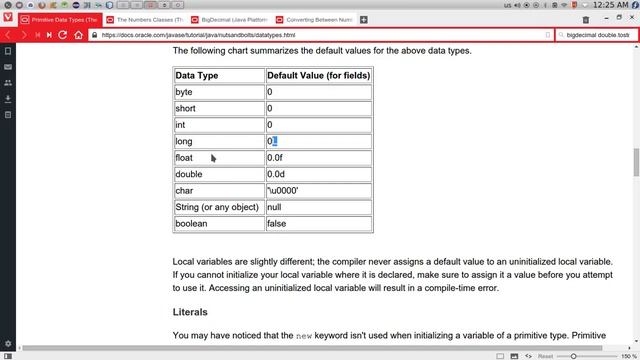This screenshot has height=360, width=640.
Task: Click the 'null' default value cell
Action: click(319, 207)
